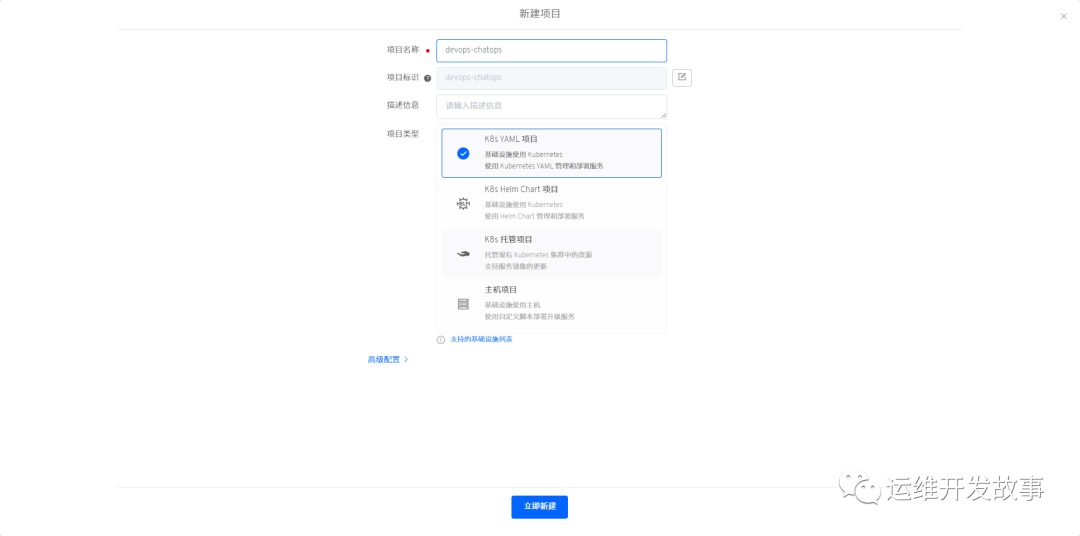Screen dimensions: 1080x536
Task: Pick the 主机项目 project type title
Action: click(501, 290)
